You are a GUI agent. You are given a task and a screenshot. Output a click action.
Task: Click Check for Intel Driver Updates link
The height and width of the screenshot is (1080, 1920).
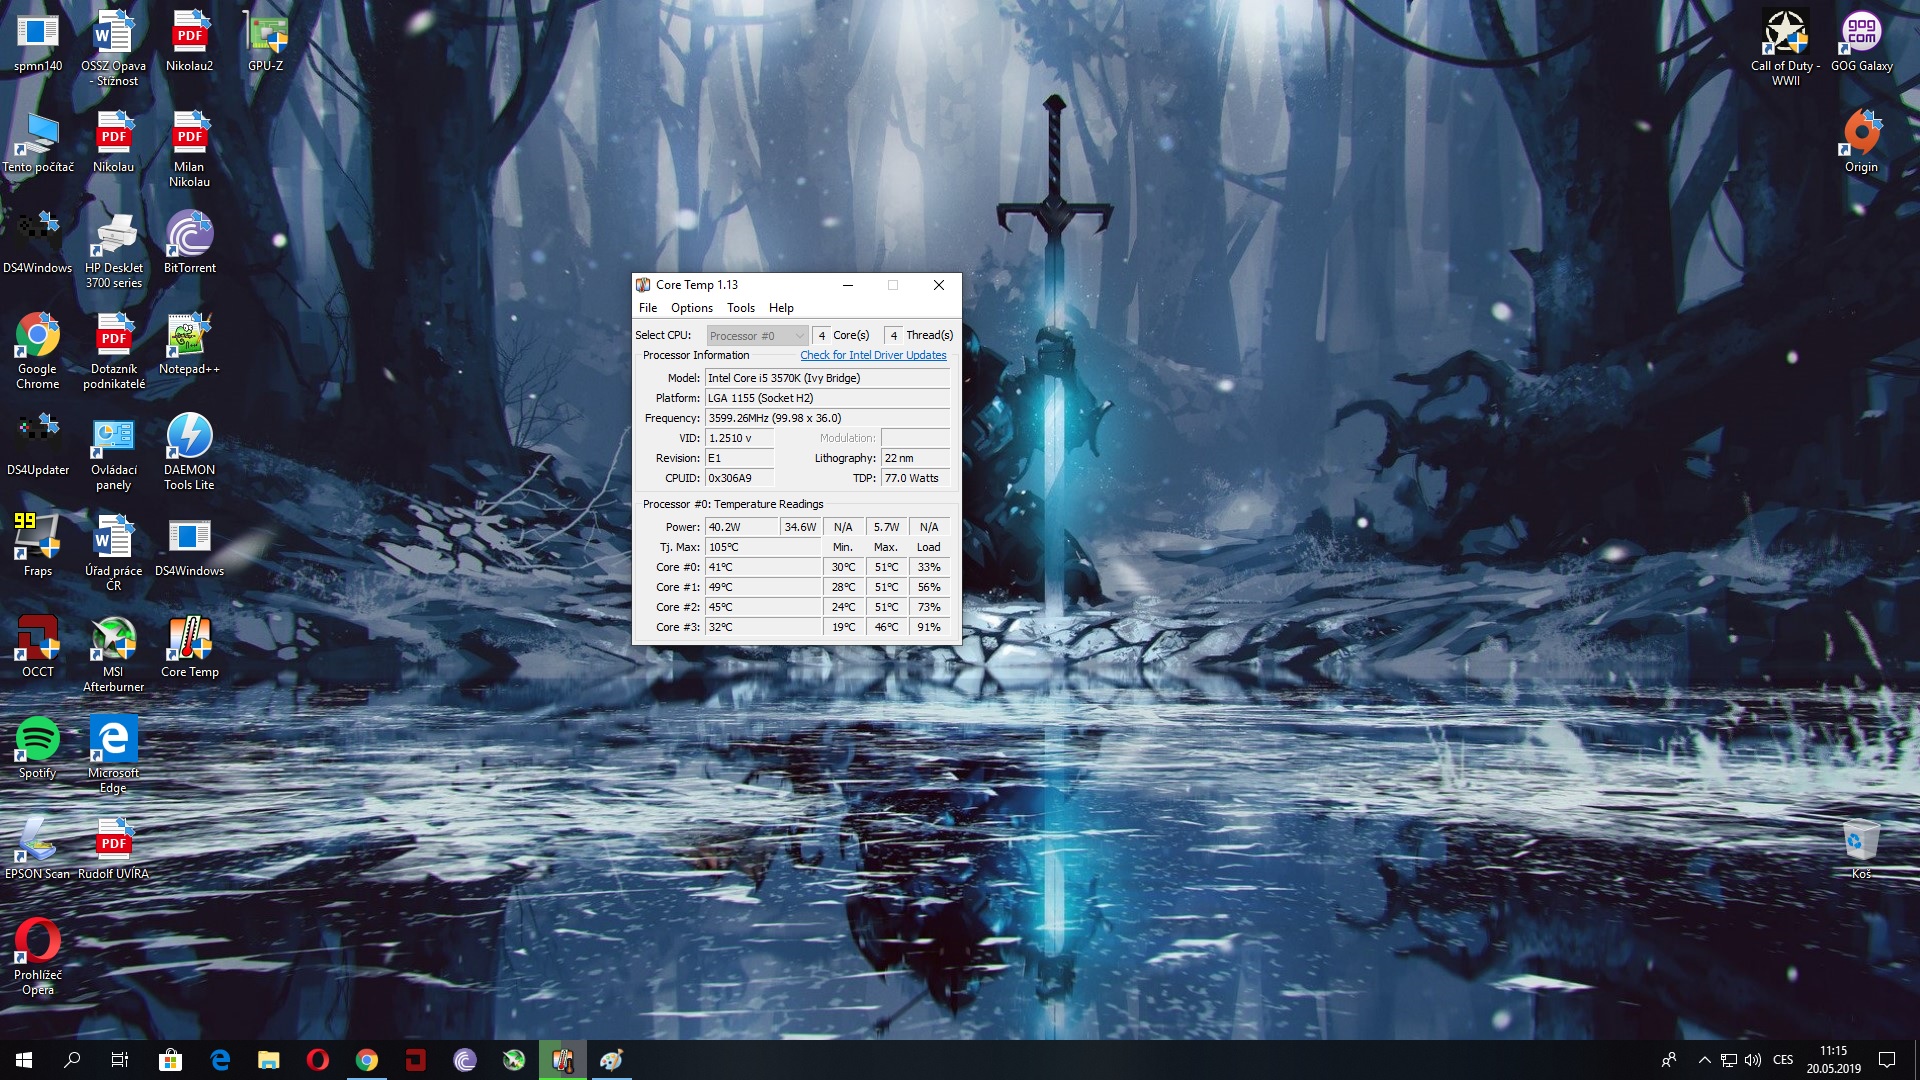point(872,355)
